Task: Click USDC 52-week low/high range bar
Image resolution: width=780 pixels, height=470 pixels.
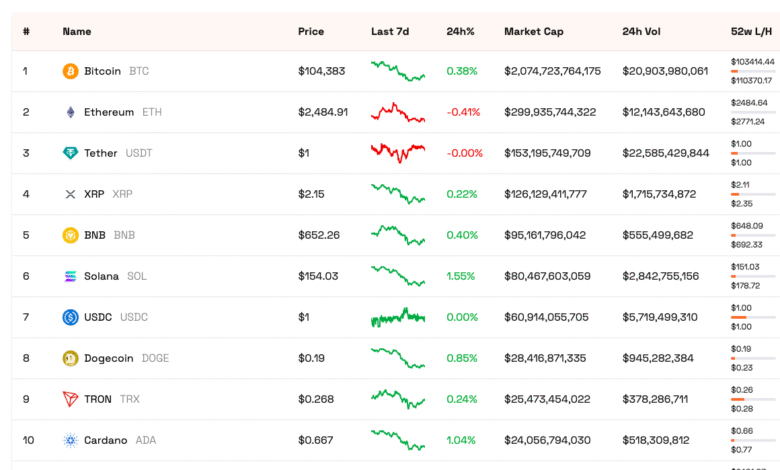Action: click(753, 317)
